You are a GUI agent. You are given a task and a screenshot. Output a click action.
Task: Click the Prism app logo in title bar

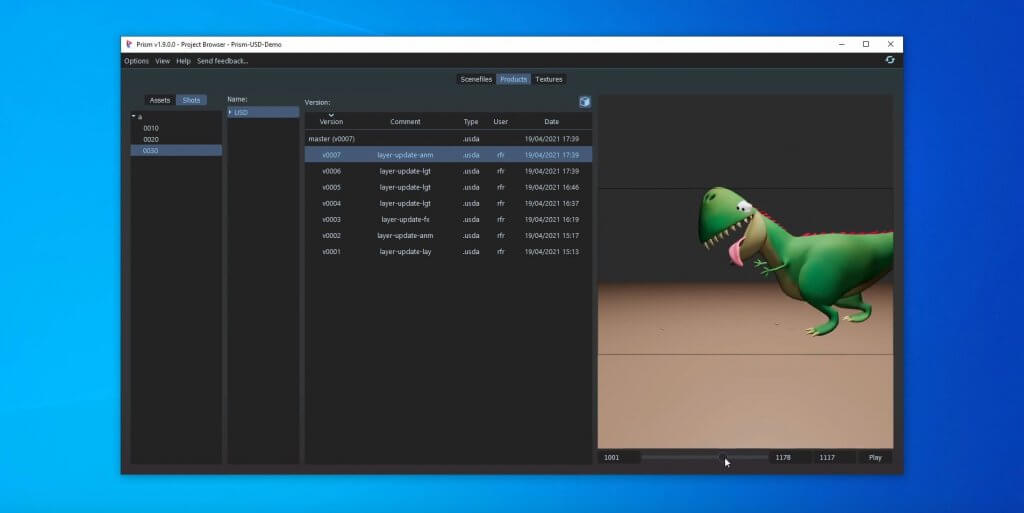[129, 44]
